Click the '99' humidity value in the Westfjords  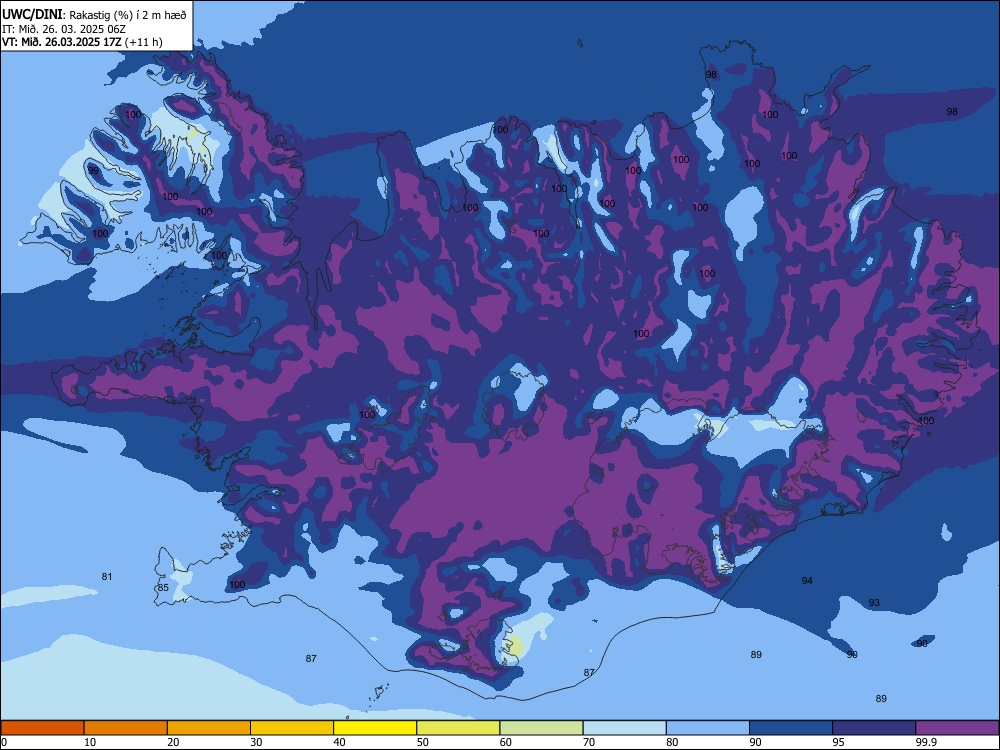point(93,171)
